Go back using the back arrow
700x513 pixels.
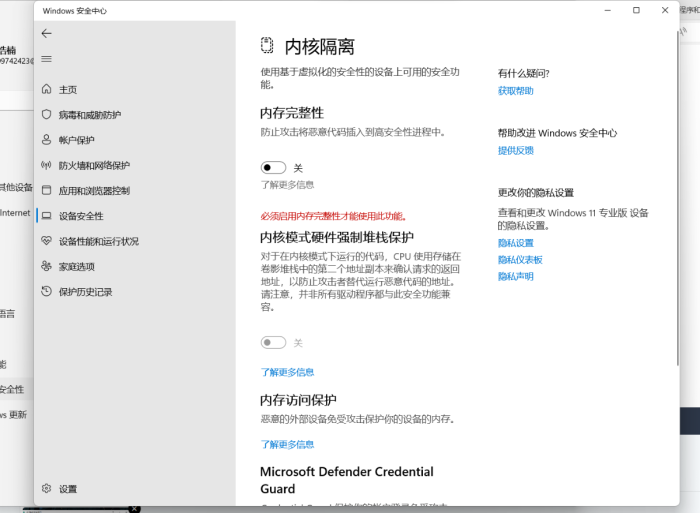[x=46, y=33]
